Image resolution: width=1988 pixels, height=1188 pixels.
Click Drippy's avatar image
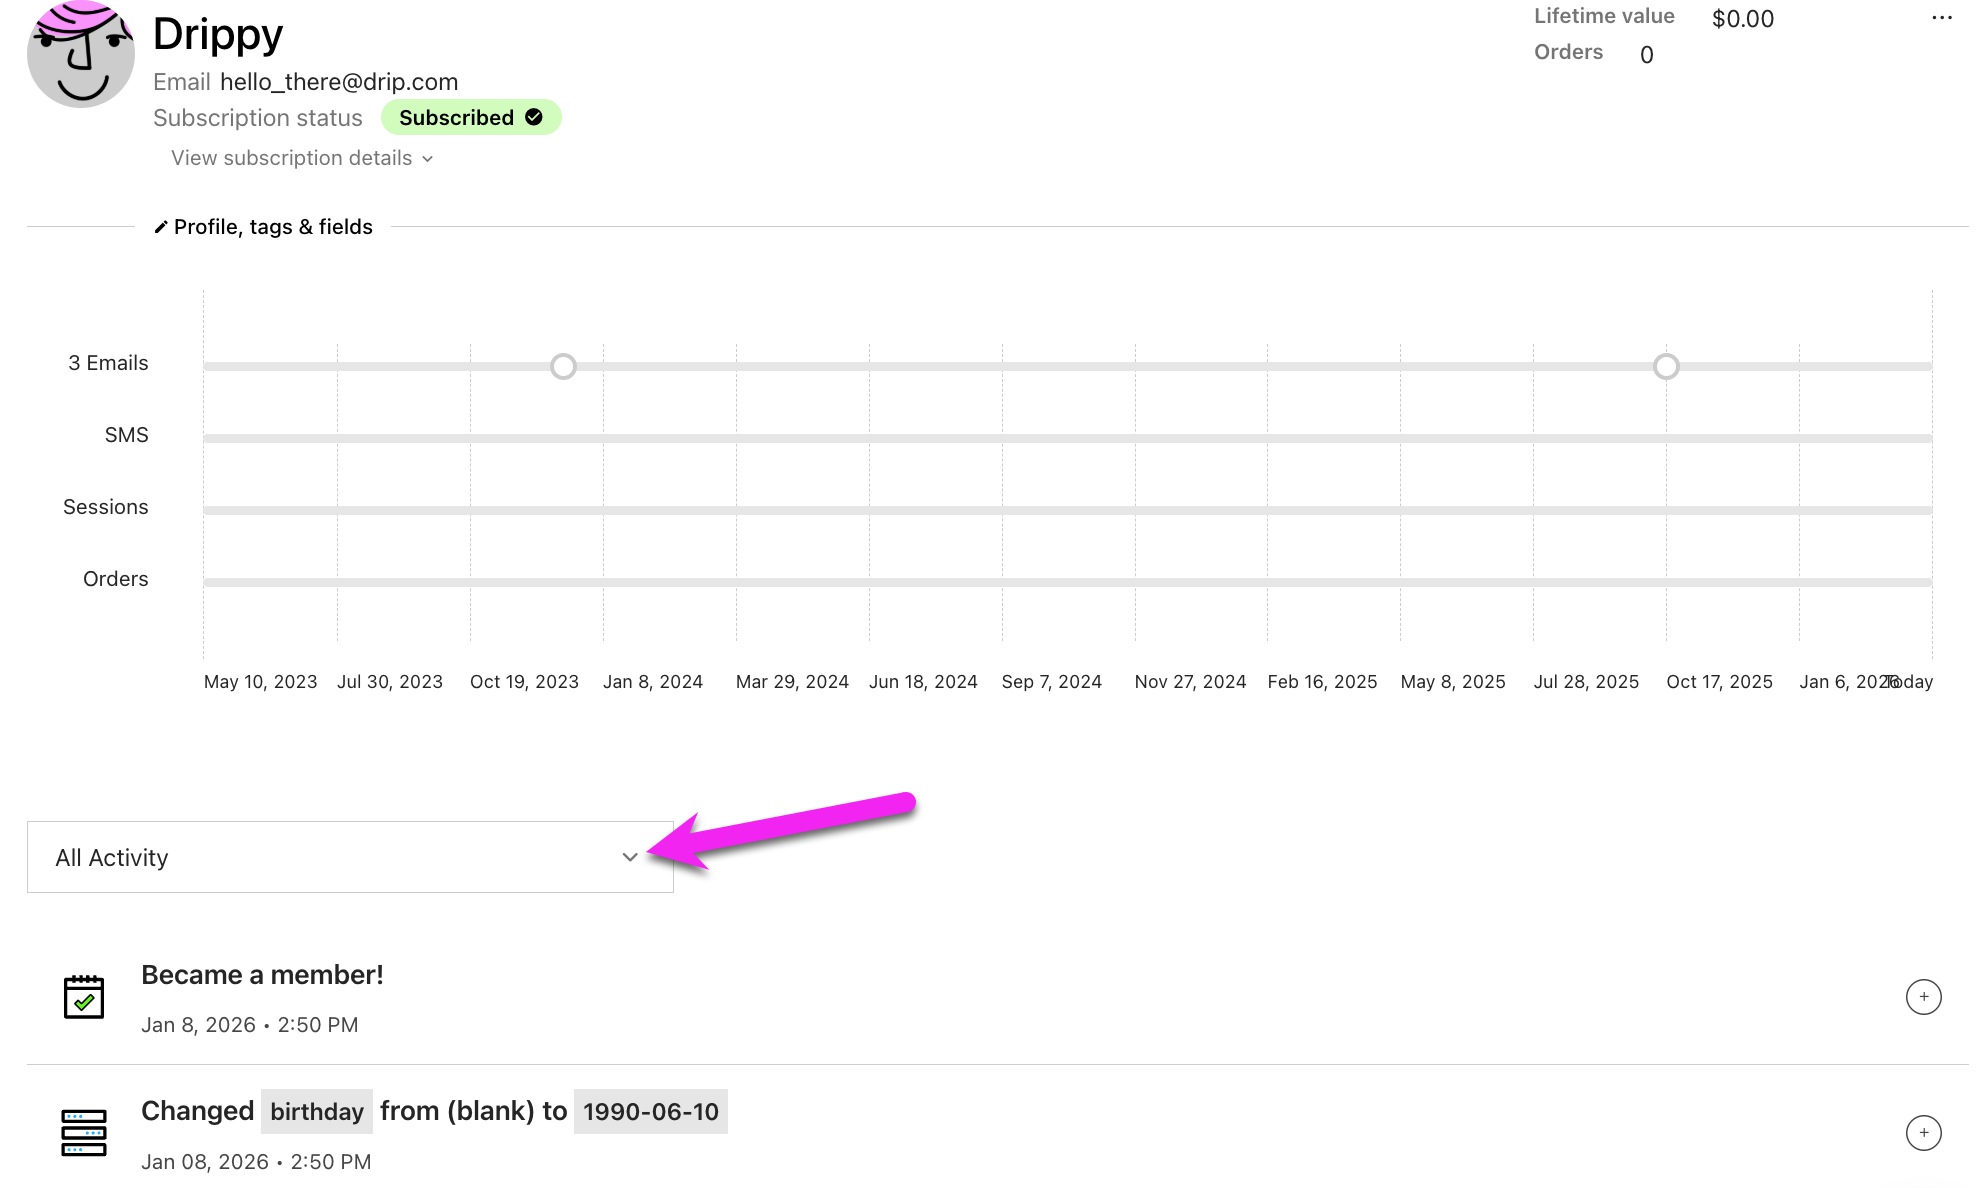tap(81, 54)
